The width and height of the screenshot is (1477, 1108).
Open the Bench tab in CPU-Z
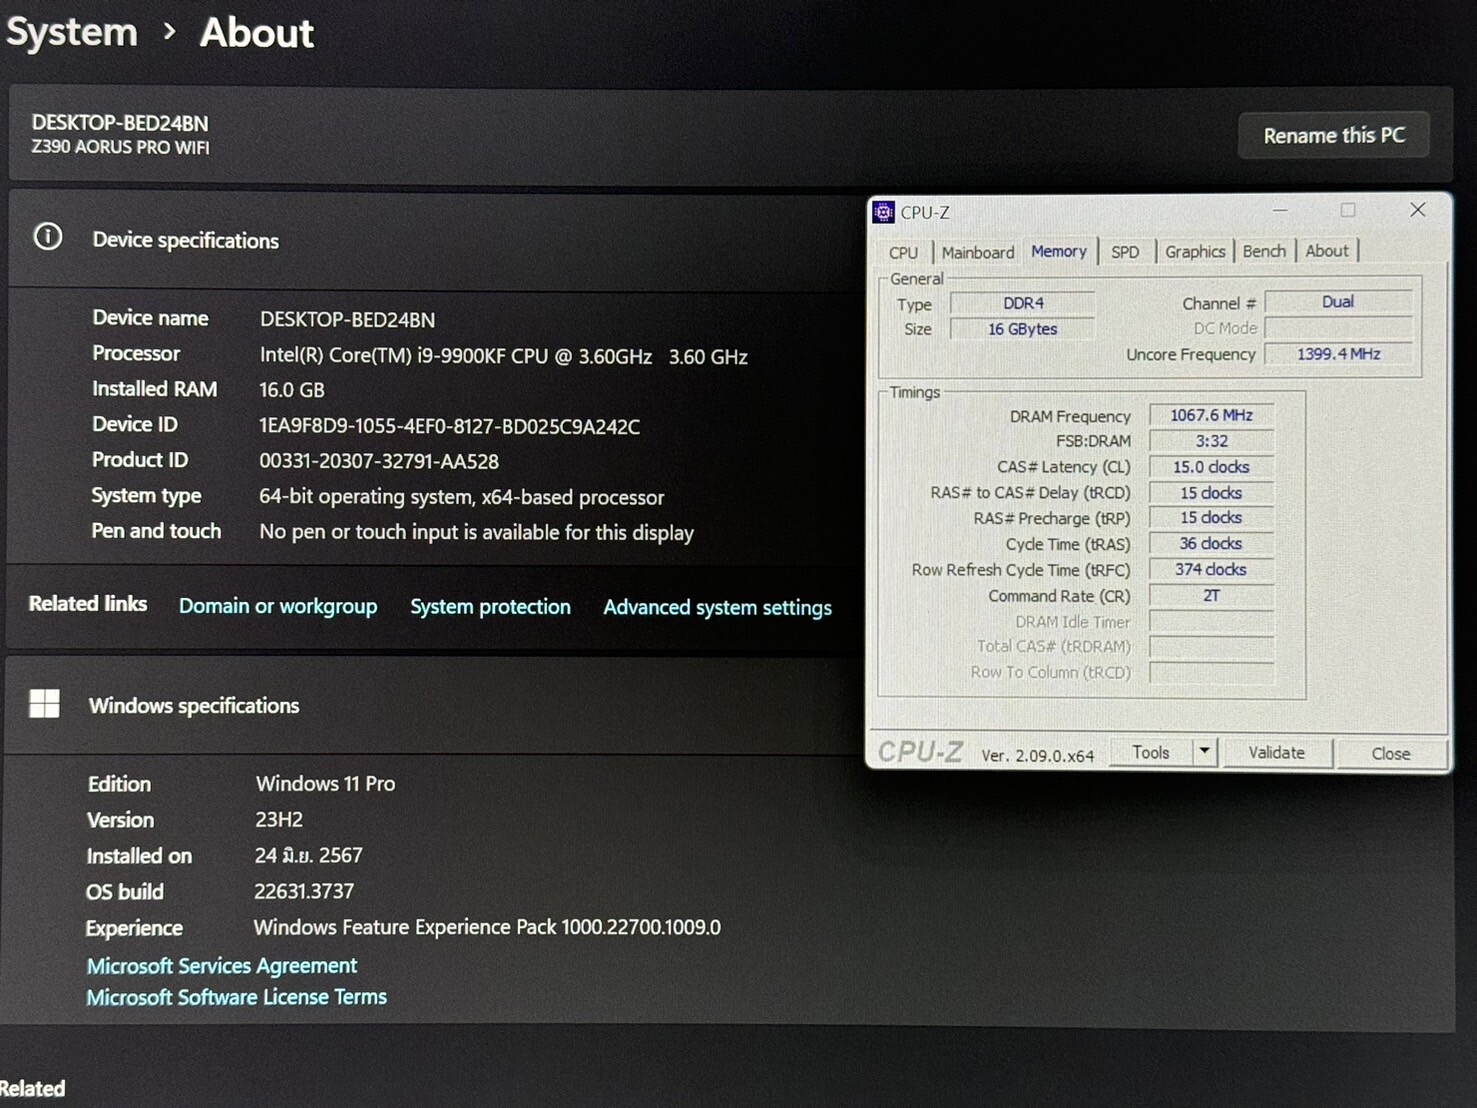coord(1264,251)
